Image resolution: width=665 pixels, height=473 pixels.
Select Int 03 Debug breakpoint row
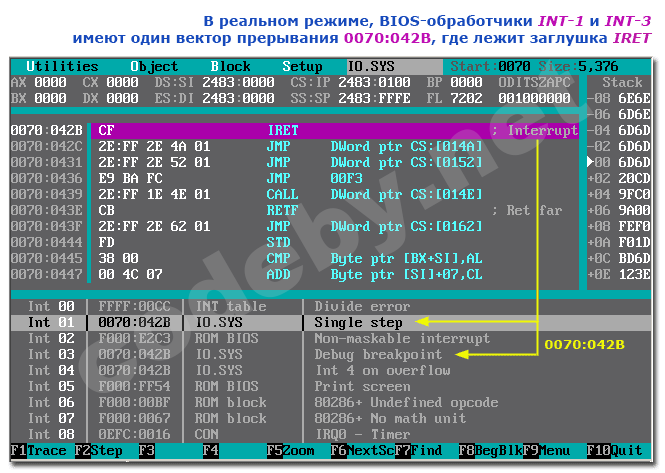[331, 354]
